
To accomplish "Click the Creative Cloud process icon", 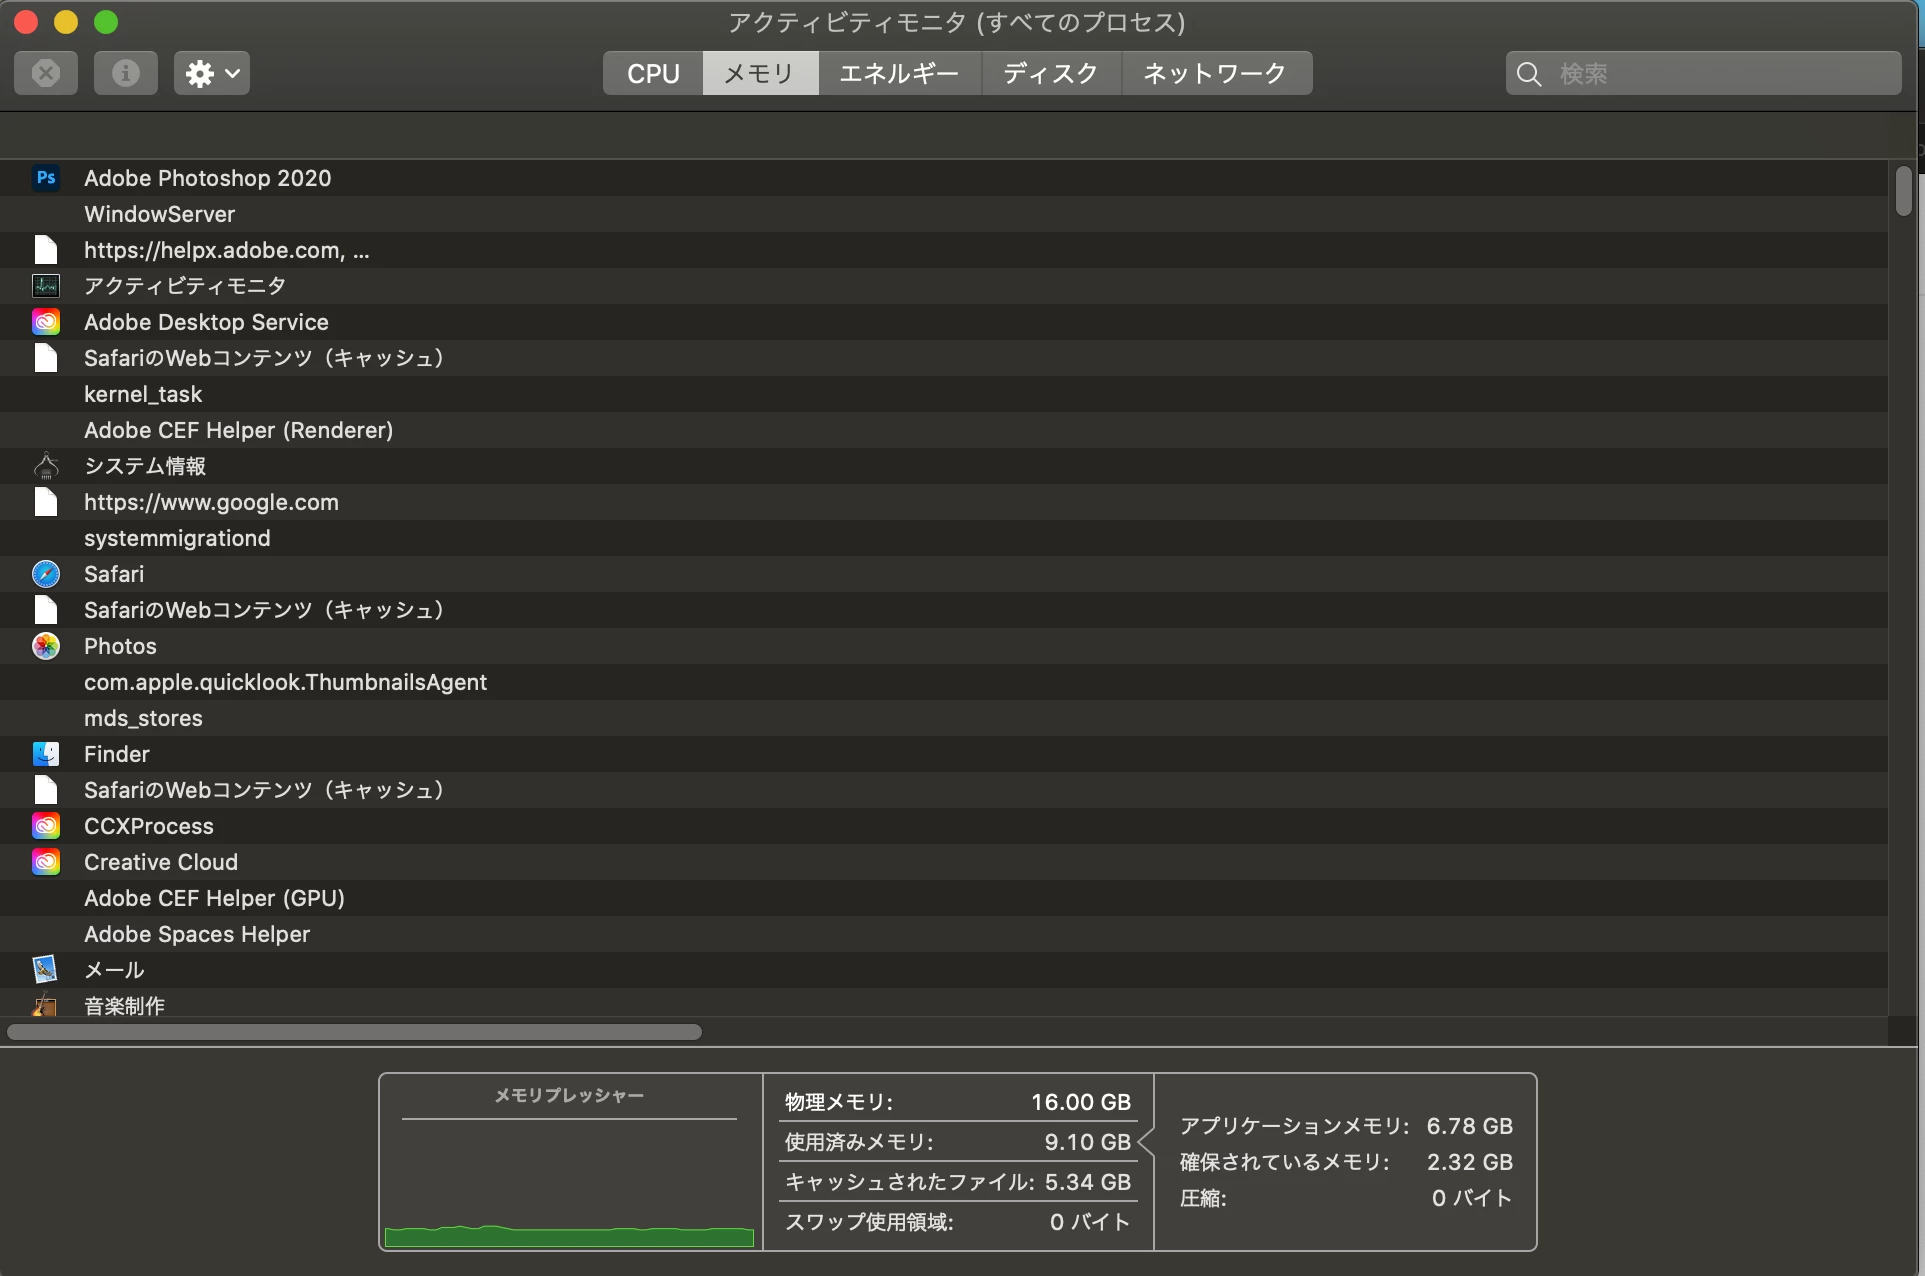I will click(x=46, y=862).
